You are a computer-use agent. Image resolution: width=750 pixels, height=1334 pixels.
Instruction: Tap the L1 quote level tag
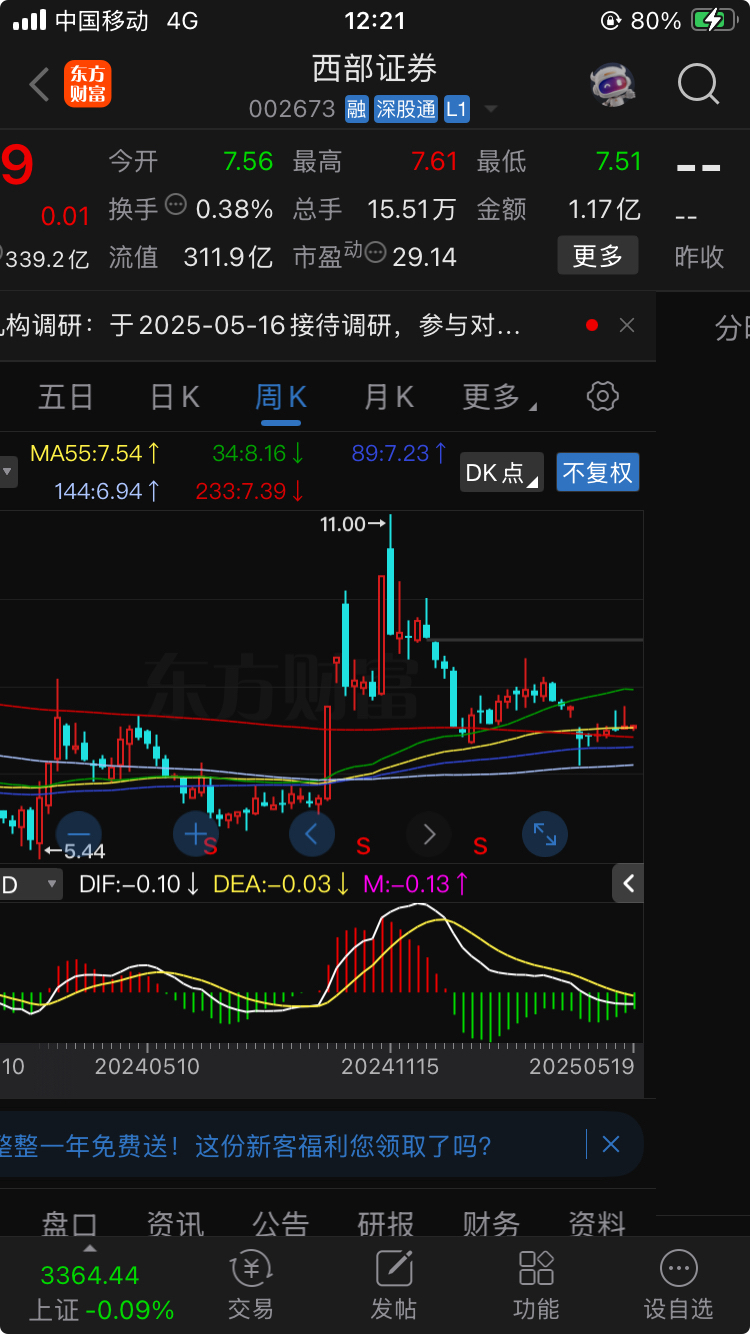(x=456, y=109)
